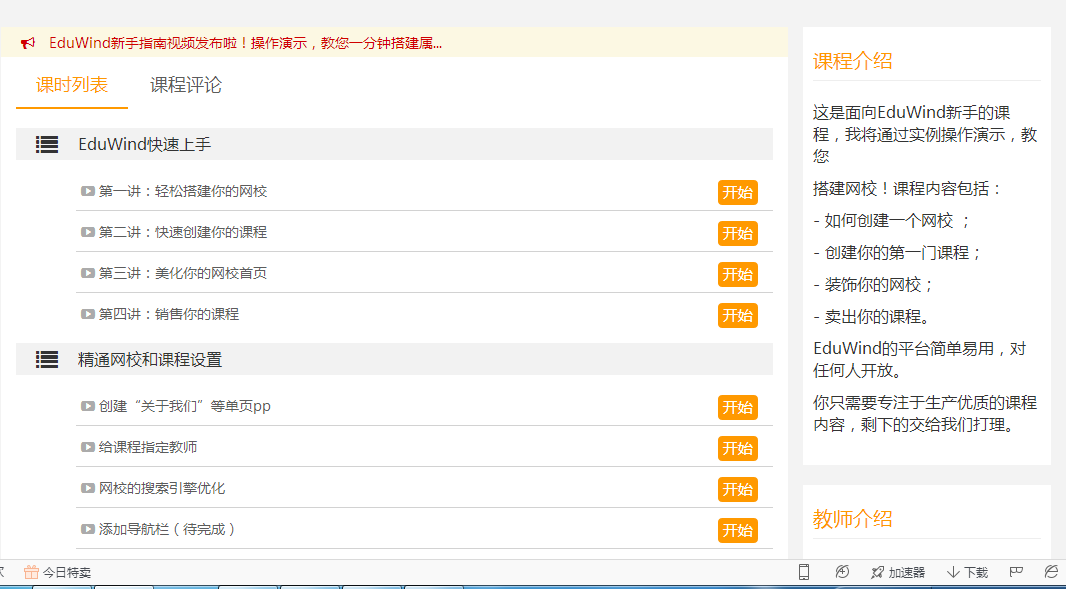Image resolution: width=1066 pixels, height=589 pixels.
Task: Open lesson 第三讲：美化你的网校首页
Action: (x=183, y=273)
